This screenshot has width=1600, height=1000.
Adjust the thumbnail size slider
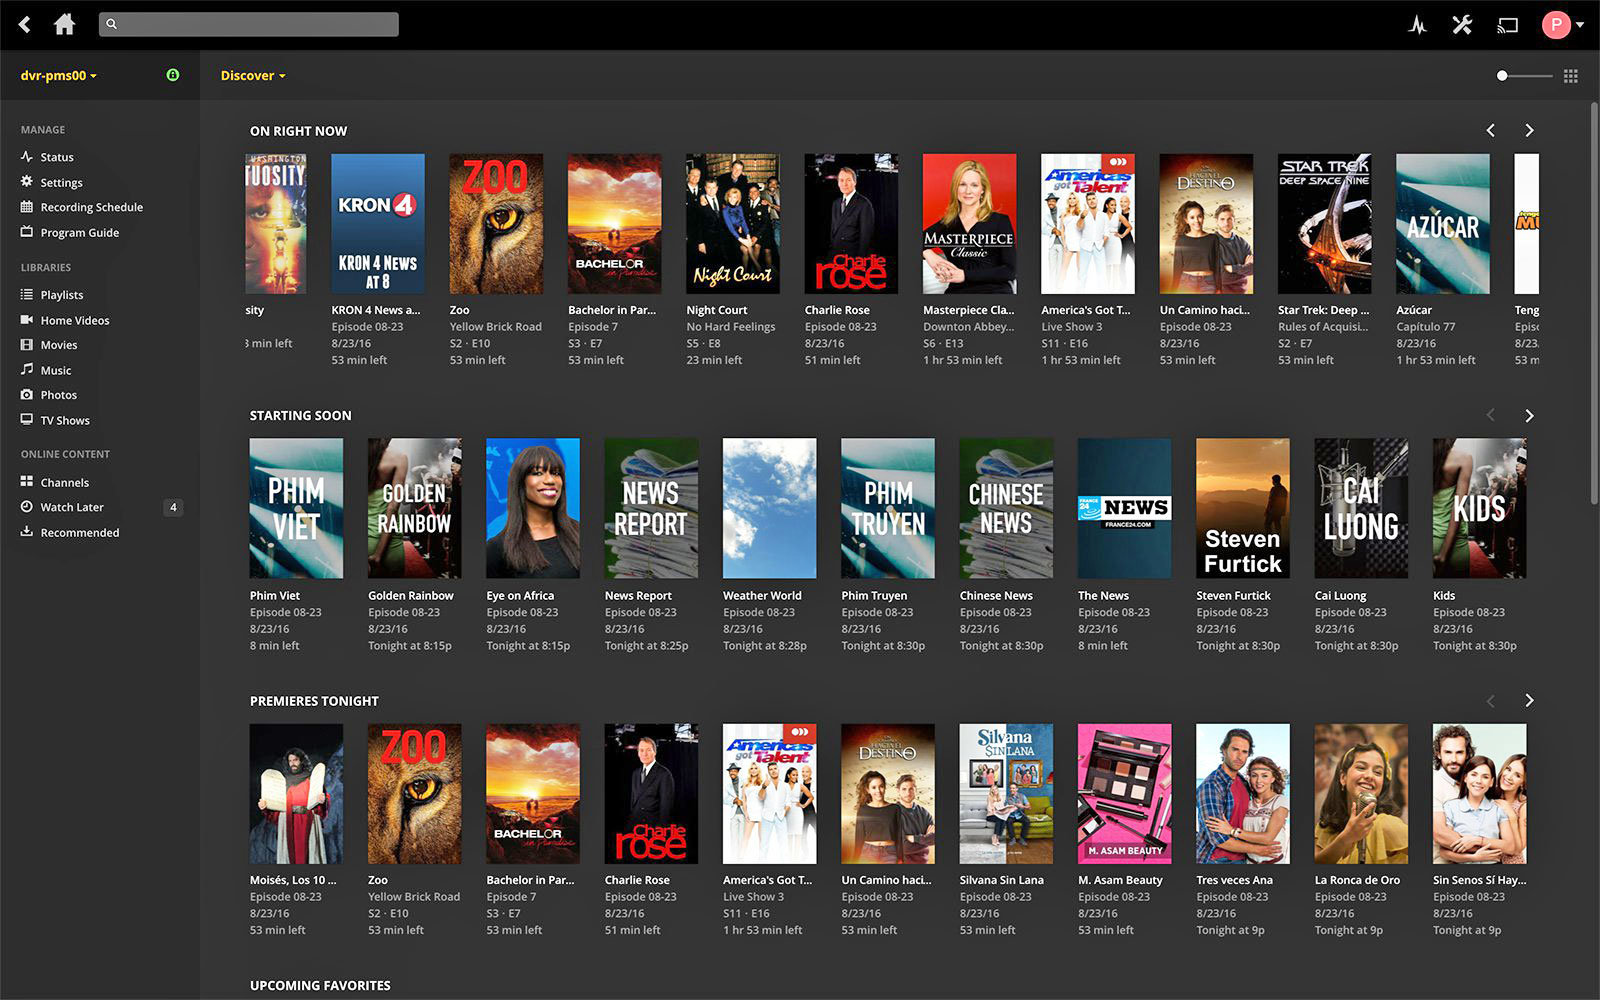[x=1503, y=76]
